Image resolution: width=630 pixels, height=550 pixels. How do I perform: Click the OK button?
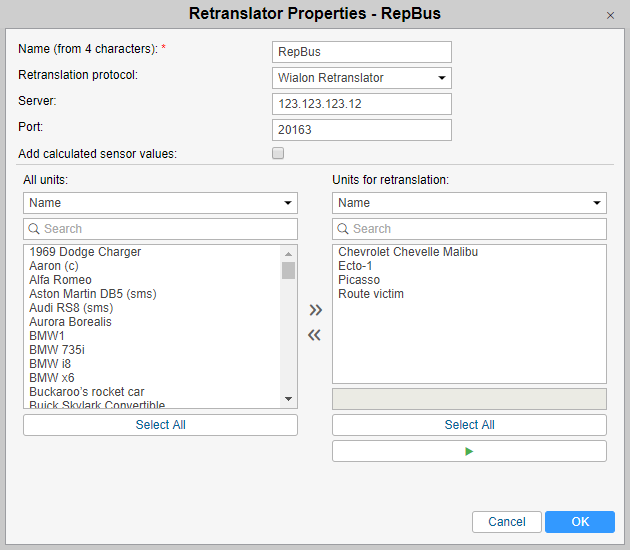click(x=580, y=521)
